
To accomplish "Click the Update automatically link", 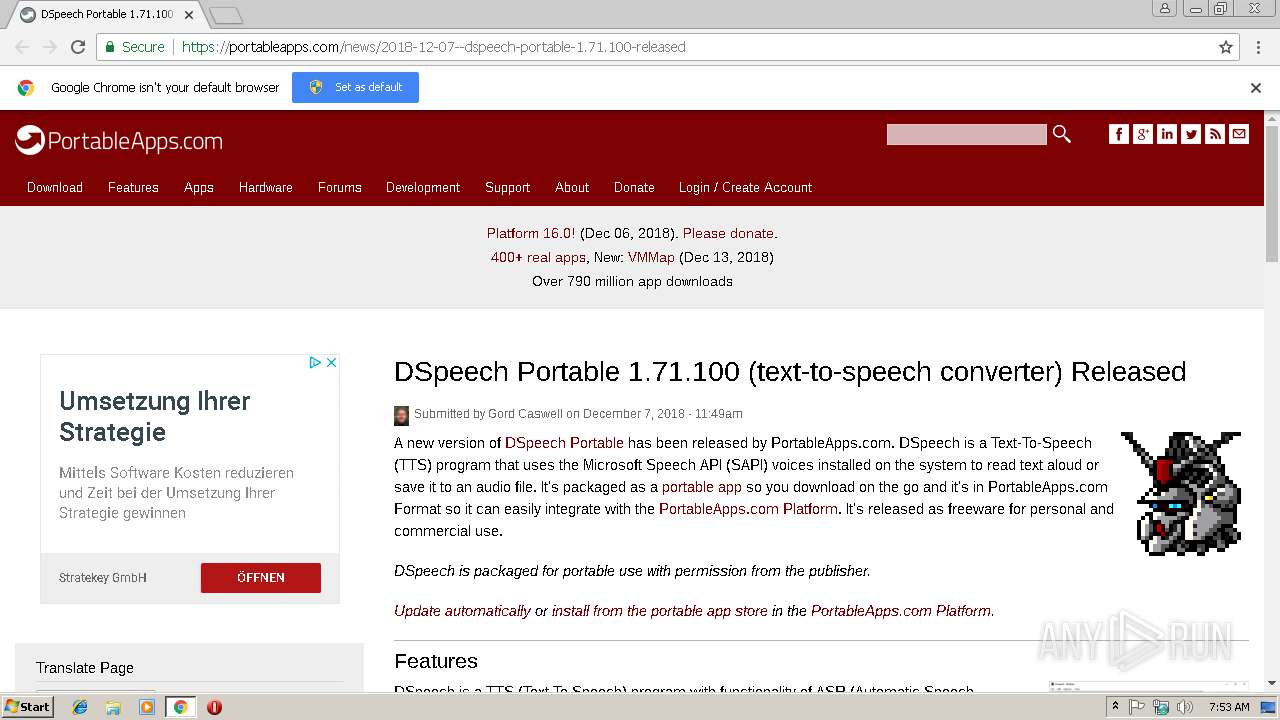I will (462, 611).
